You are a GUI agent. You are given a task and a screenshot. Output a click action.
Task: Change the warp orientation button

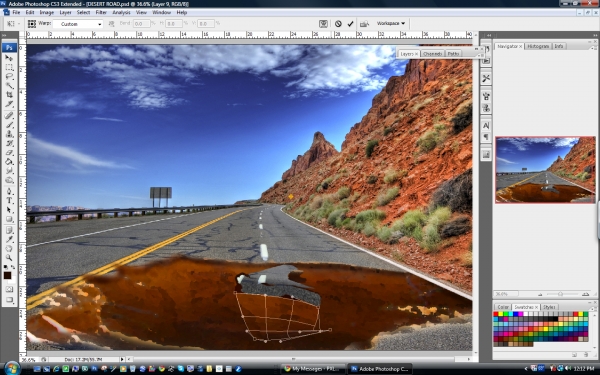point(111,24)
